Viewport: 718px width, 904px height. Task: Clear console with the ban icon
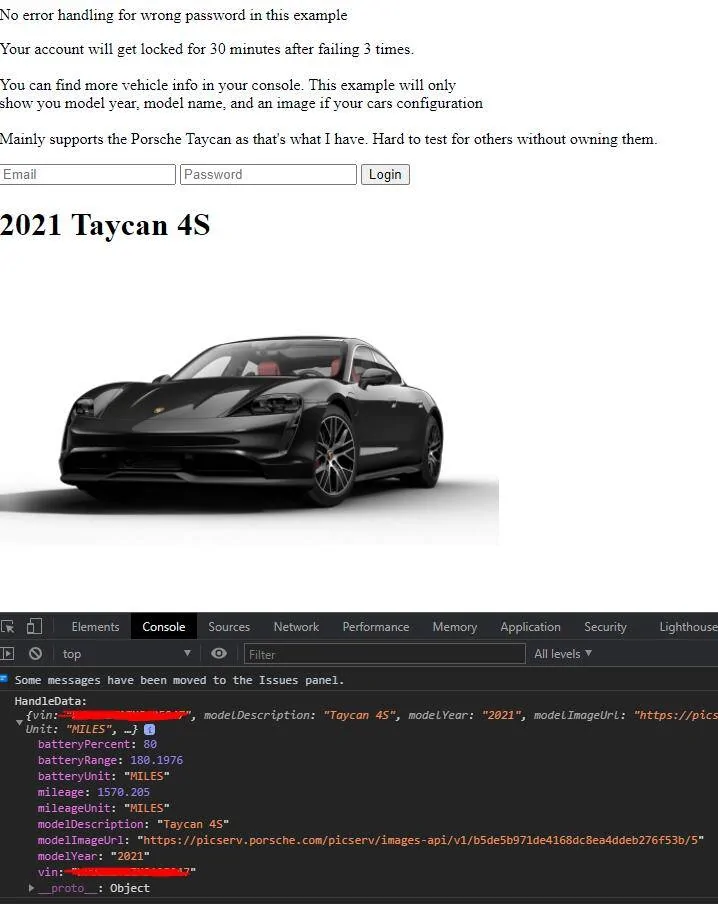(x=36, y=654)
